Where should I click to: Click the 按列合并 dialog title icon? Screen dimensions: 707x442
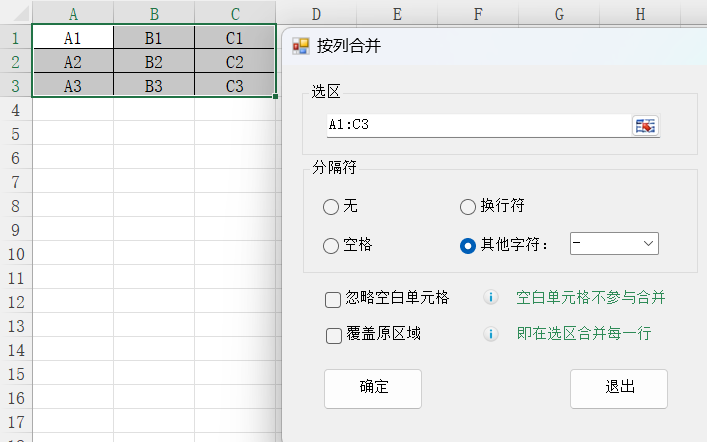click(300, 46)
